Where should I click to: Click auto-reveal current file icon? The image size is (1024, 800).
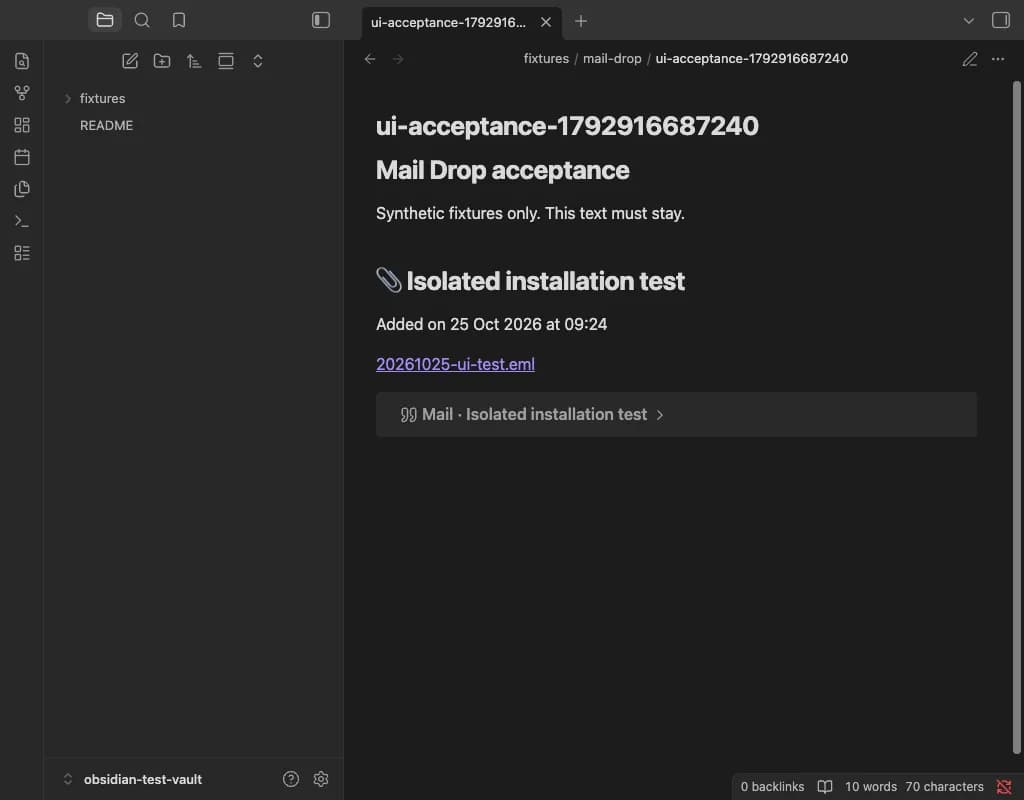coord(226,61)
